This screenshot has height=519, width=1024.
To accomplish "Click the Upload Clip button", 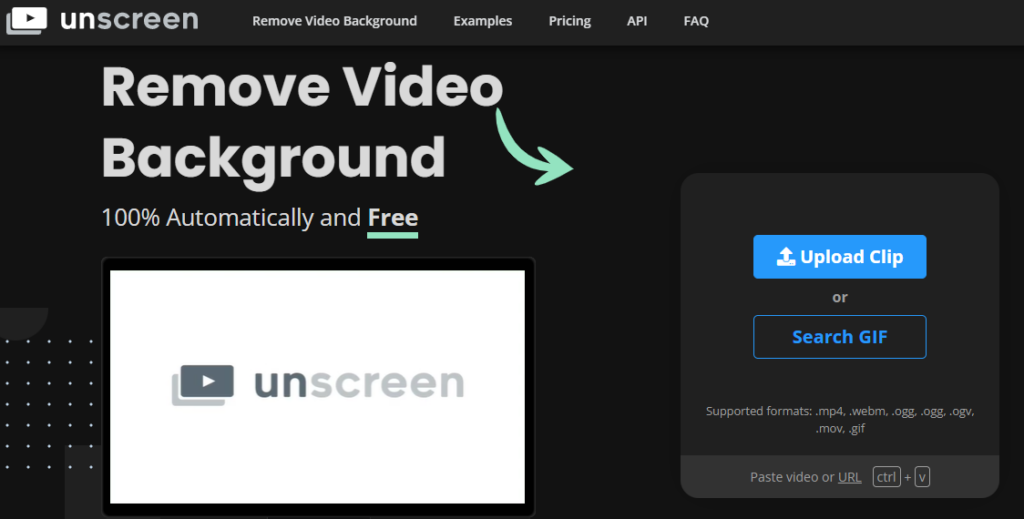I will 840,257.
